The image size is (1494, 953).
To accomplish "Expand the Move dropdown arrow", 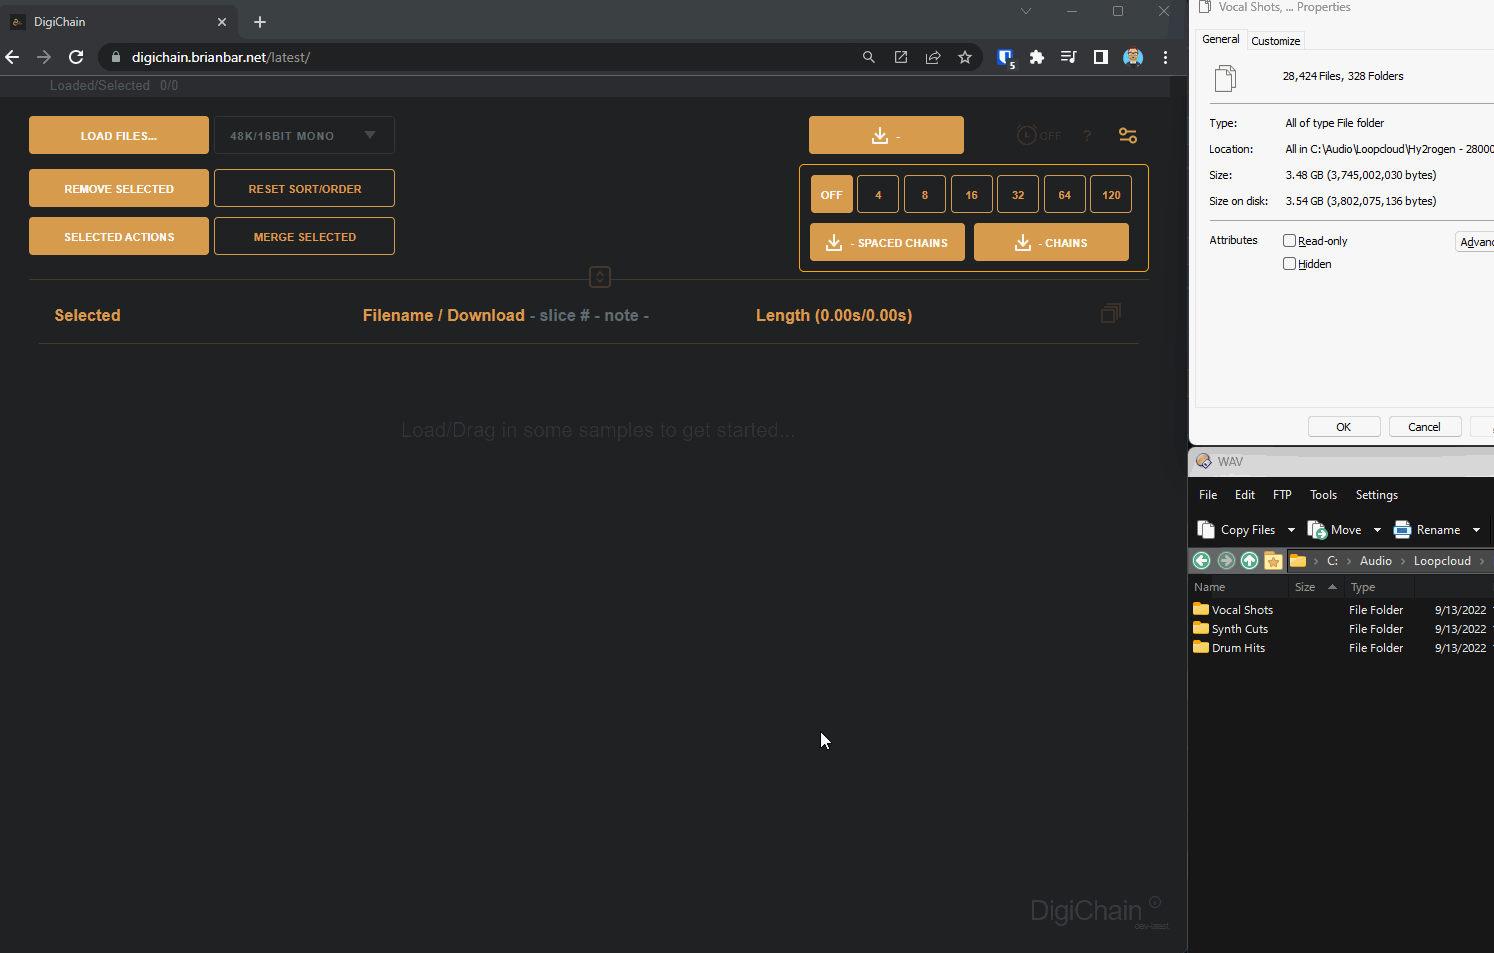I will click(x=1377, y=530).
